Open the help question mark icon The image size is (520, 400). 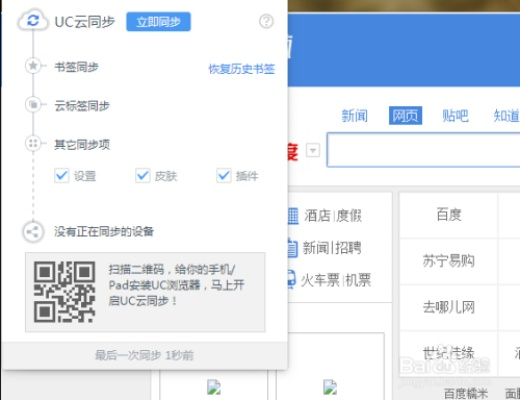click(x=266, y=21)
